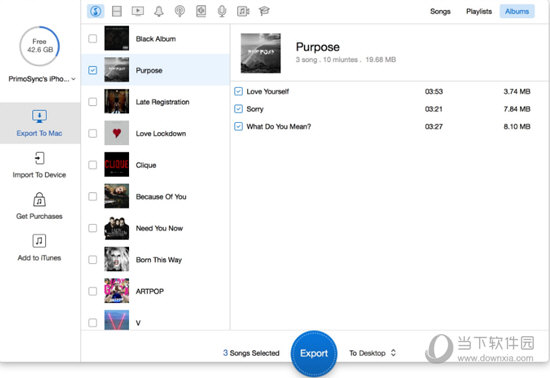Select the What Do You Mean? title
This screenshot has height=378, width=550.
[x=279, y=127]
